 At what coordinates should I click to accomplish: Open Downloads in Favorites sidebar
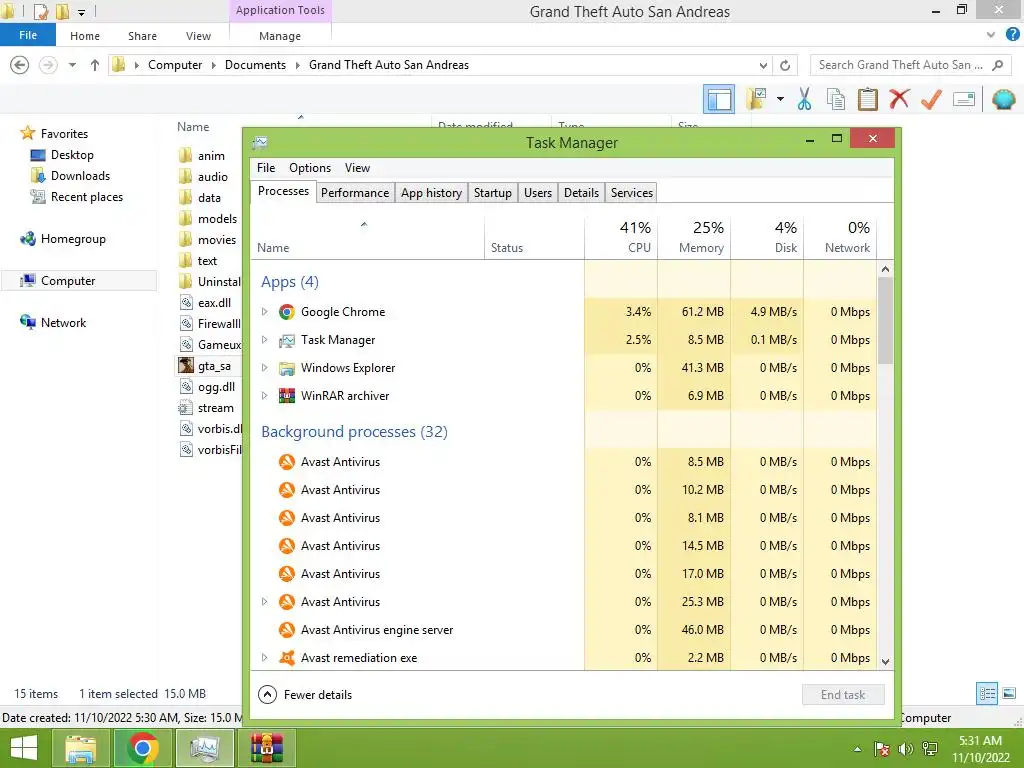pos(71,176)
